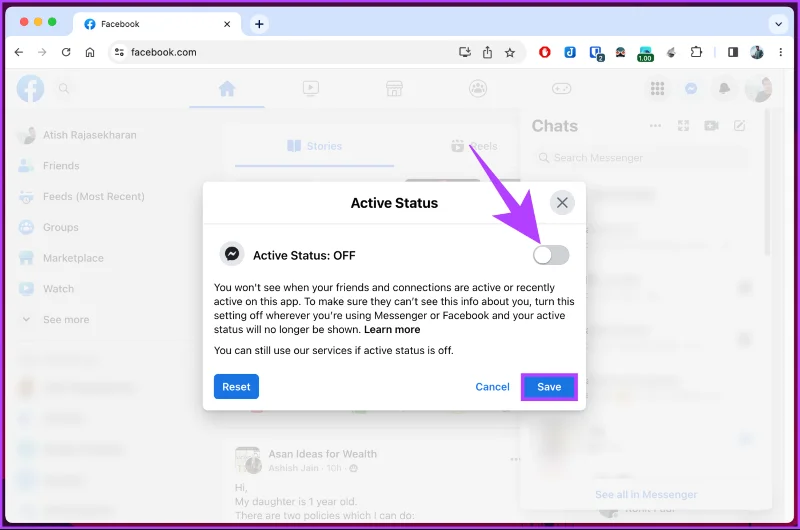Image resolution: width=800 pixels, height=530 pixels.
Task: View site information icon in address bar
Action: pyautogui.click(x=119, y=52)
